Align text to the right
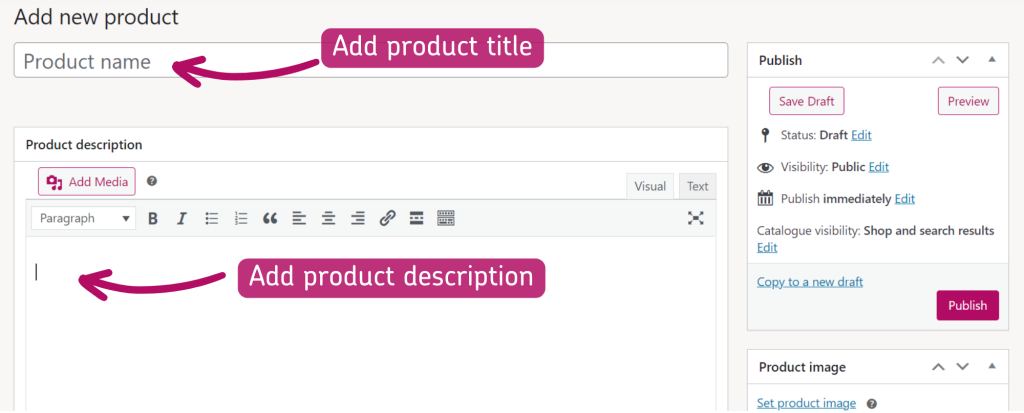 [x=357, y=218]
